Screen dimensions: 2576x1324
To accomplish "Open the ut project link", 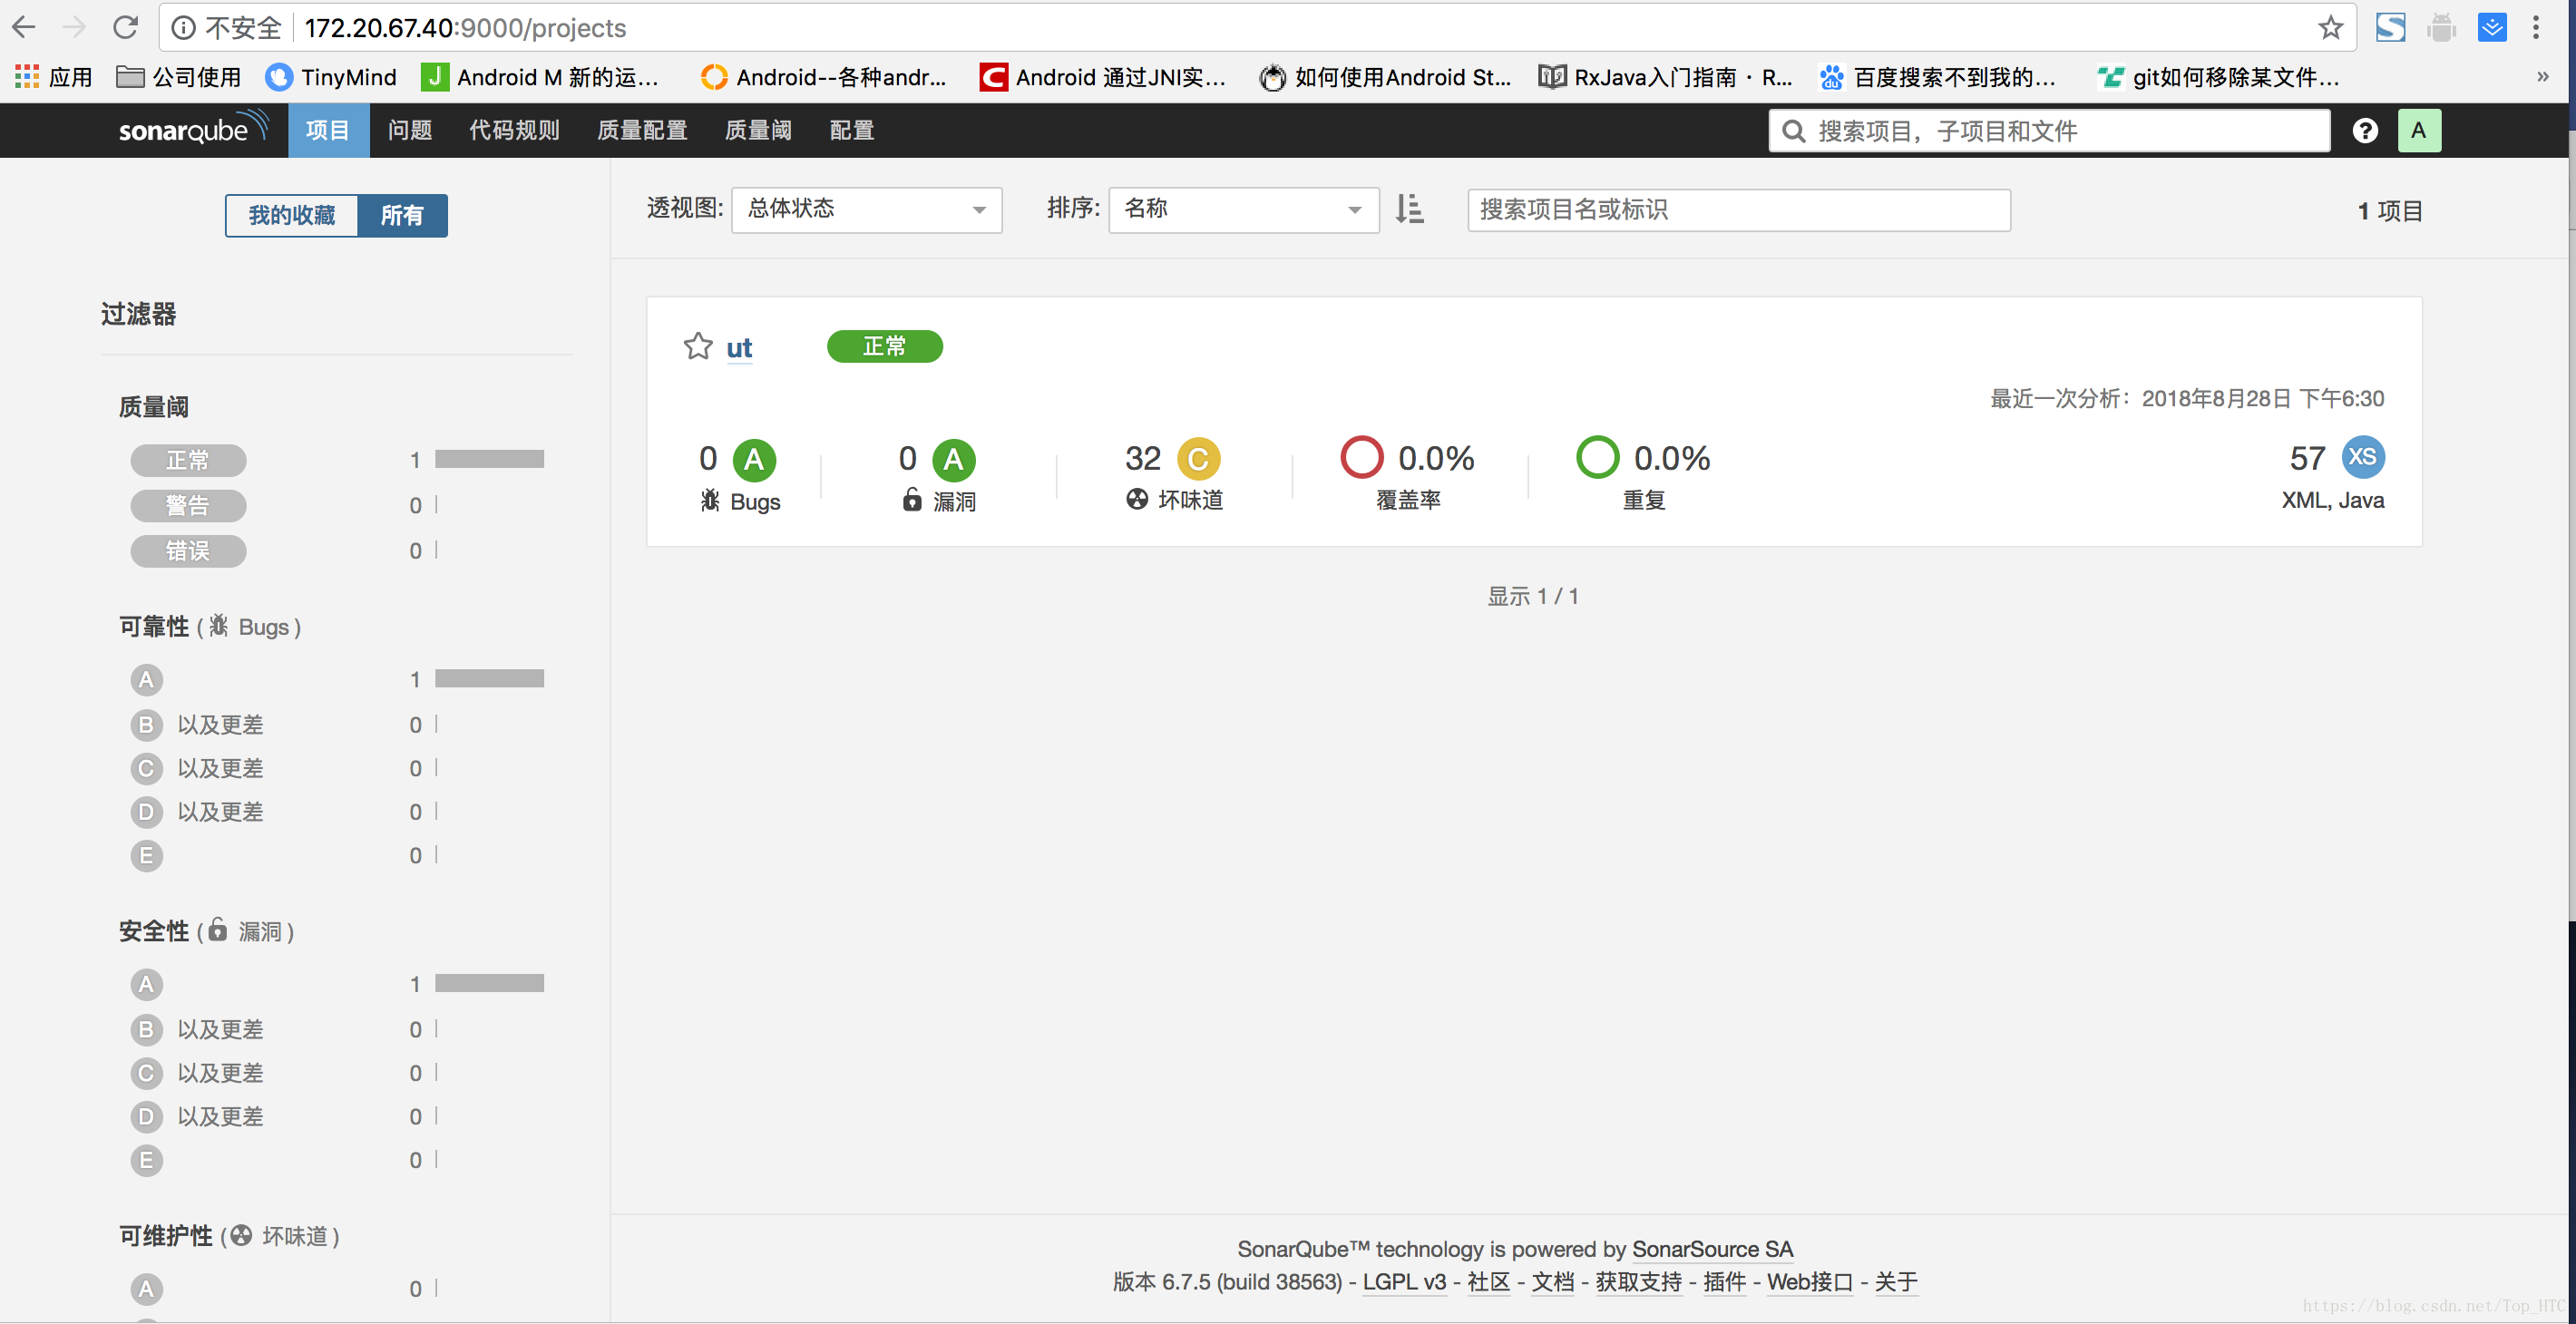I will coord(739,347).
